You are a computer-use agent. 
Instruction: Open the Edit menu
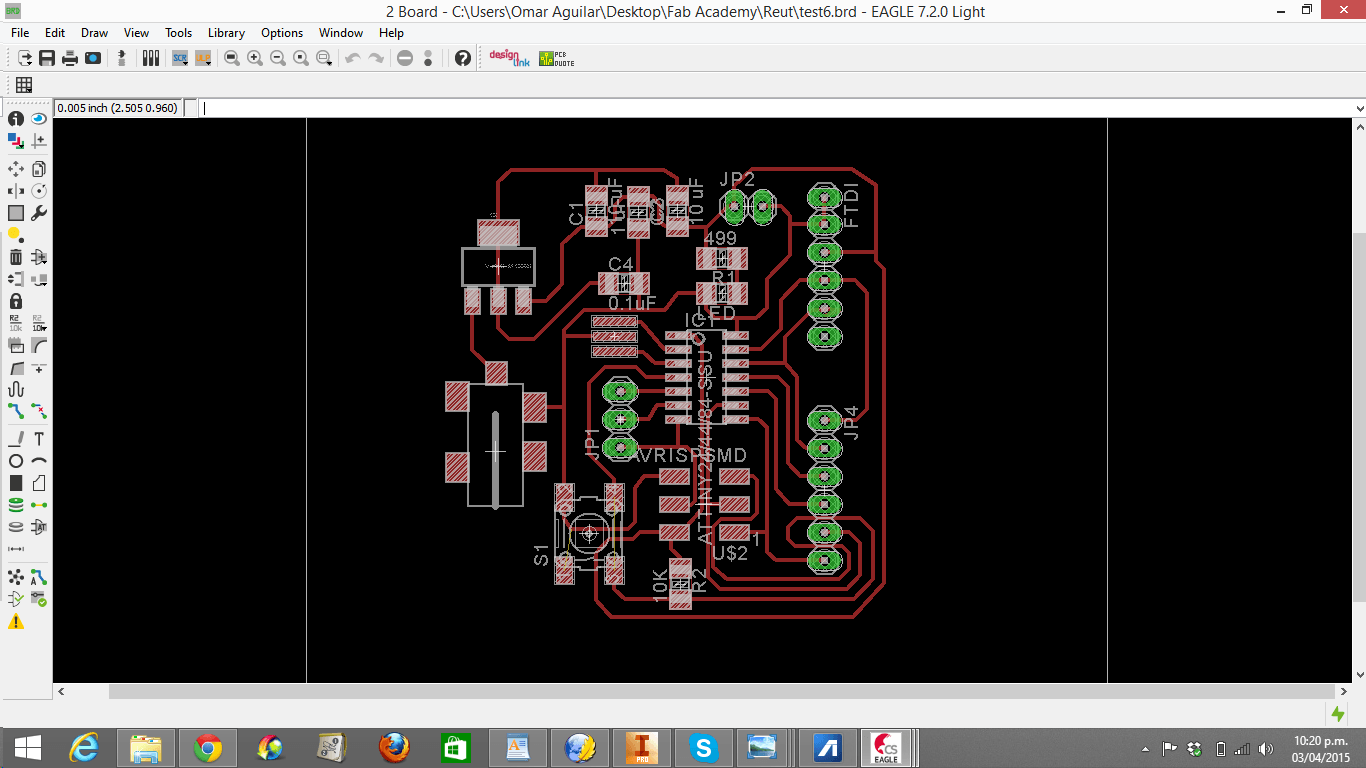pyautogui.click(x=55, y=33)
